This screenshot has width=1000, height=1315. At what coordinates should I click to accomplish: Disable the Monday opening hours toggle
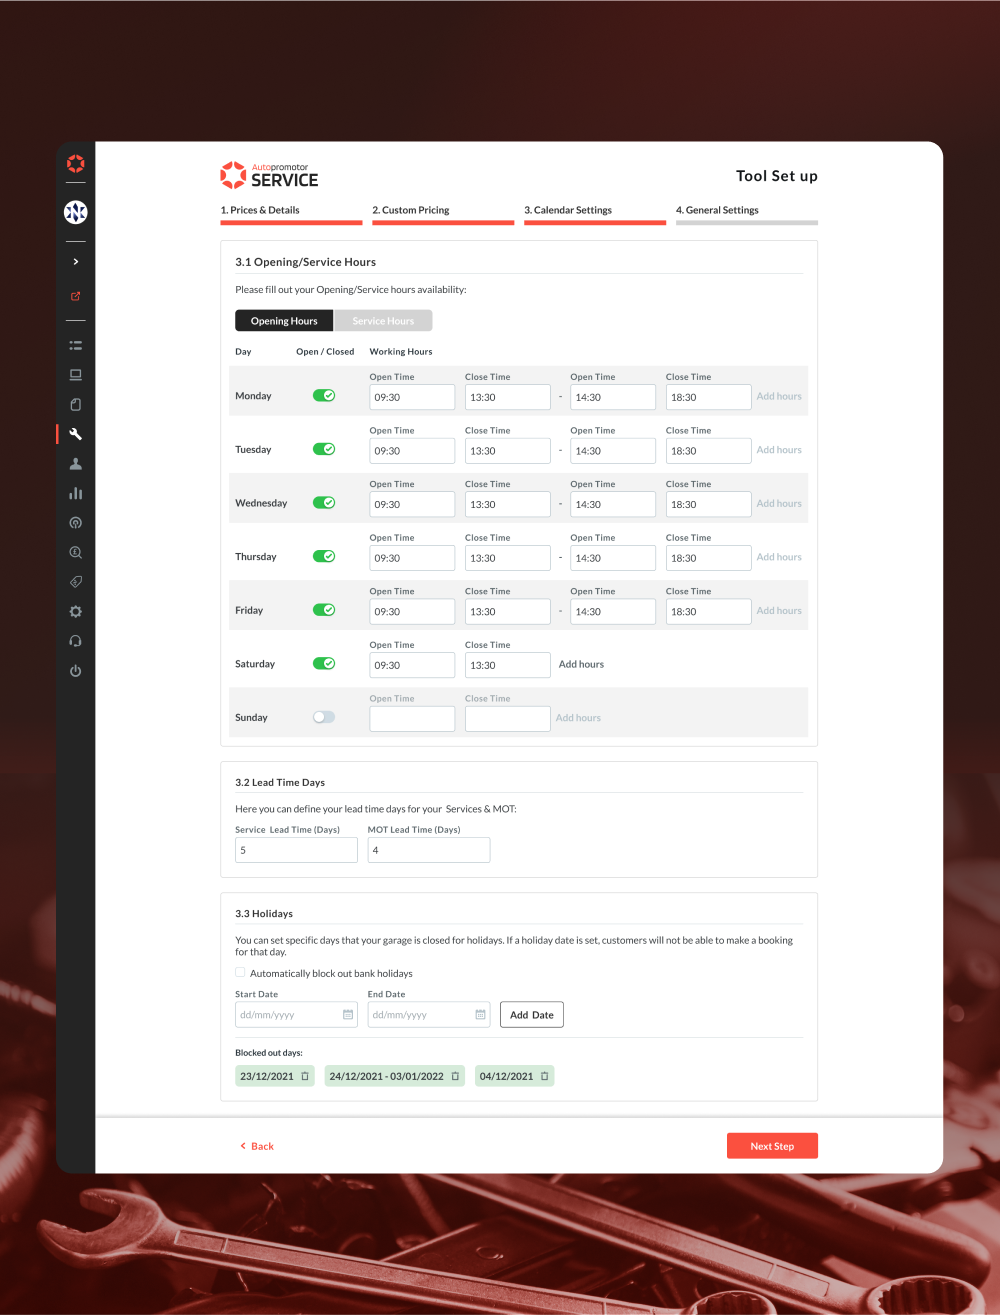[x=324, y=395]
